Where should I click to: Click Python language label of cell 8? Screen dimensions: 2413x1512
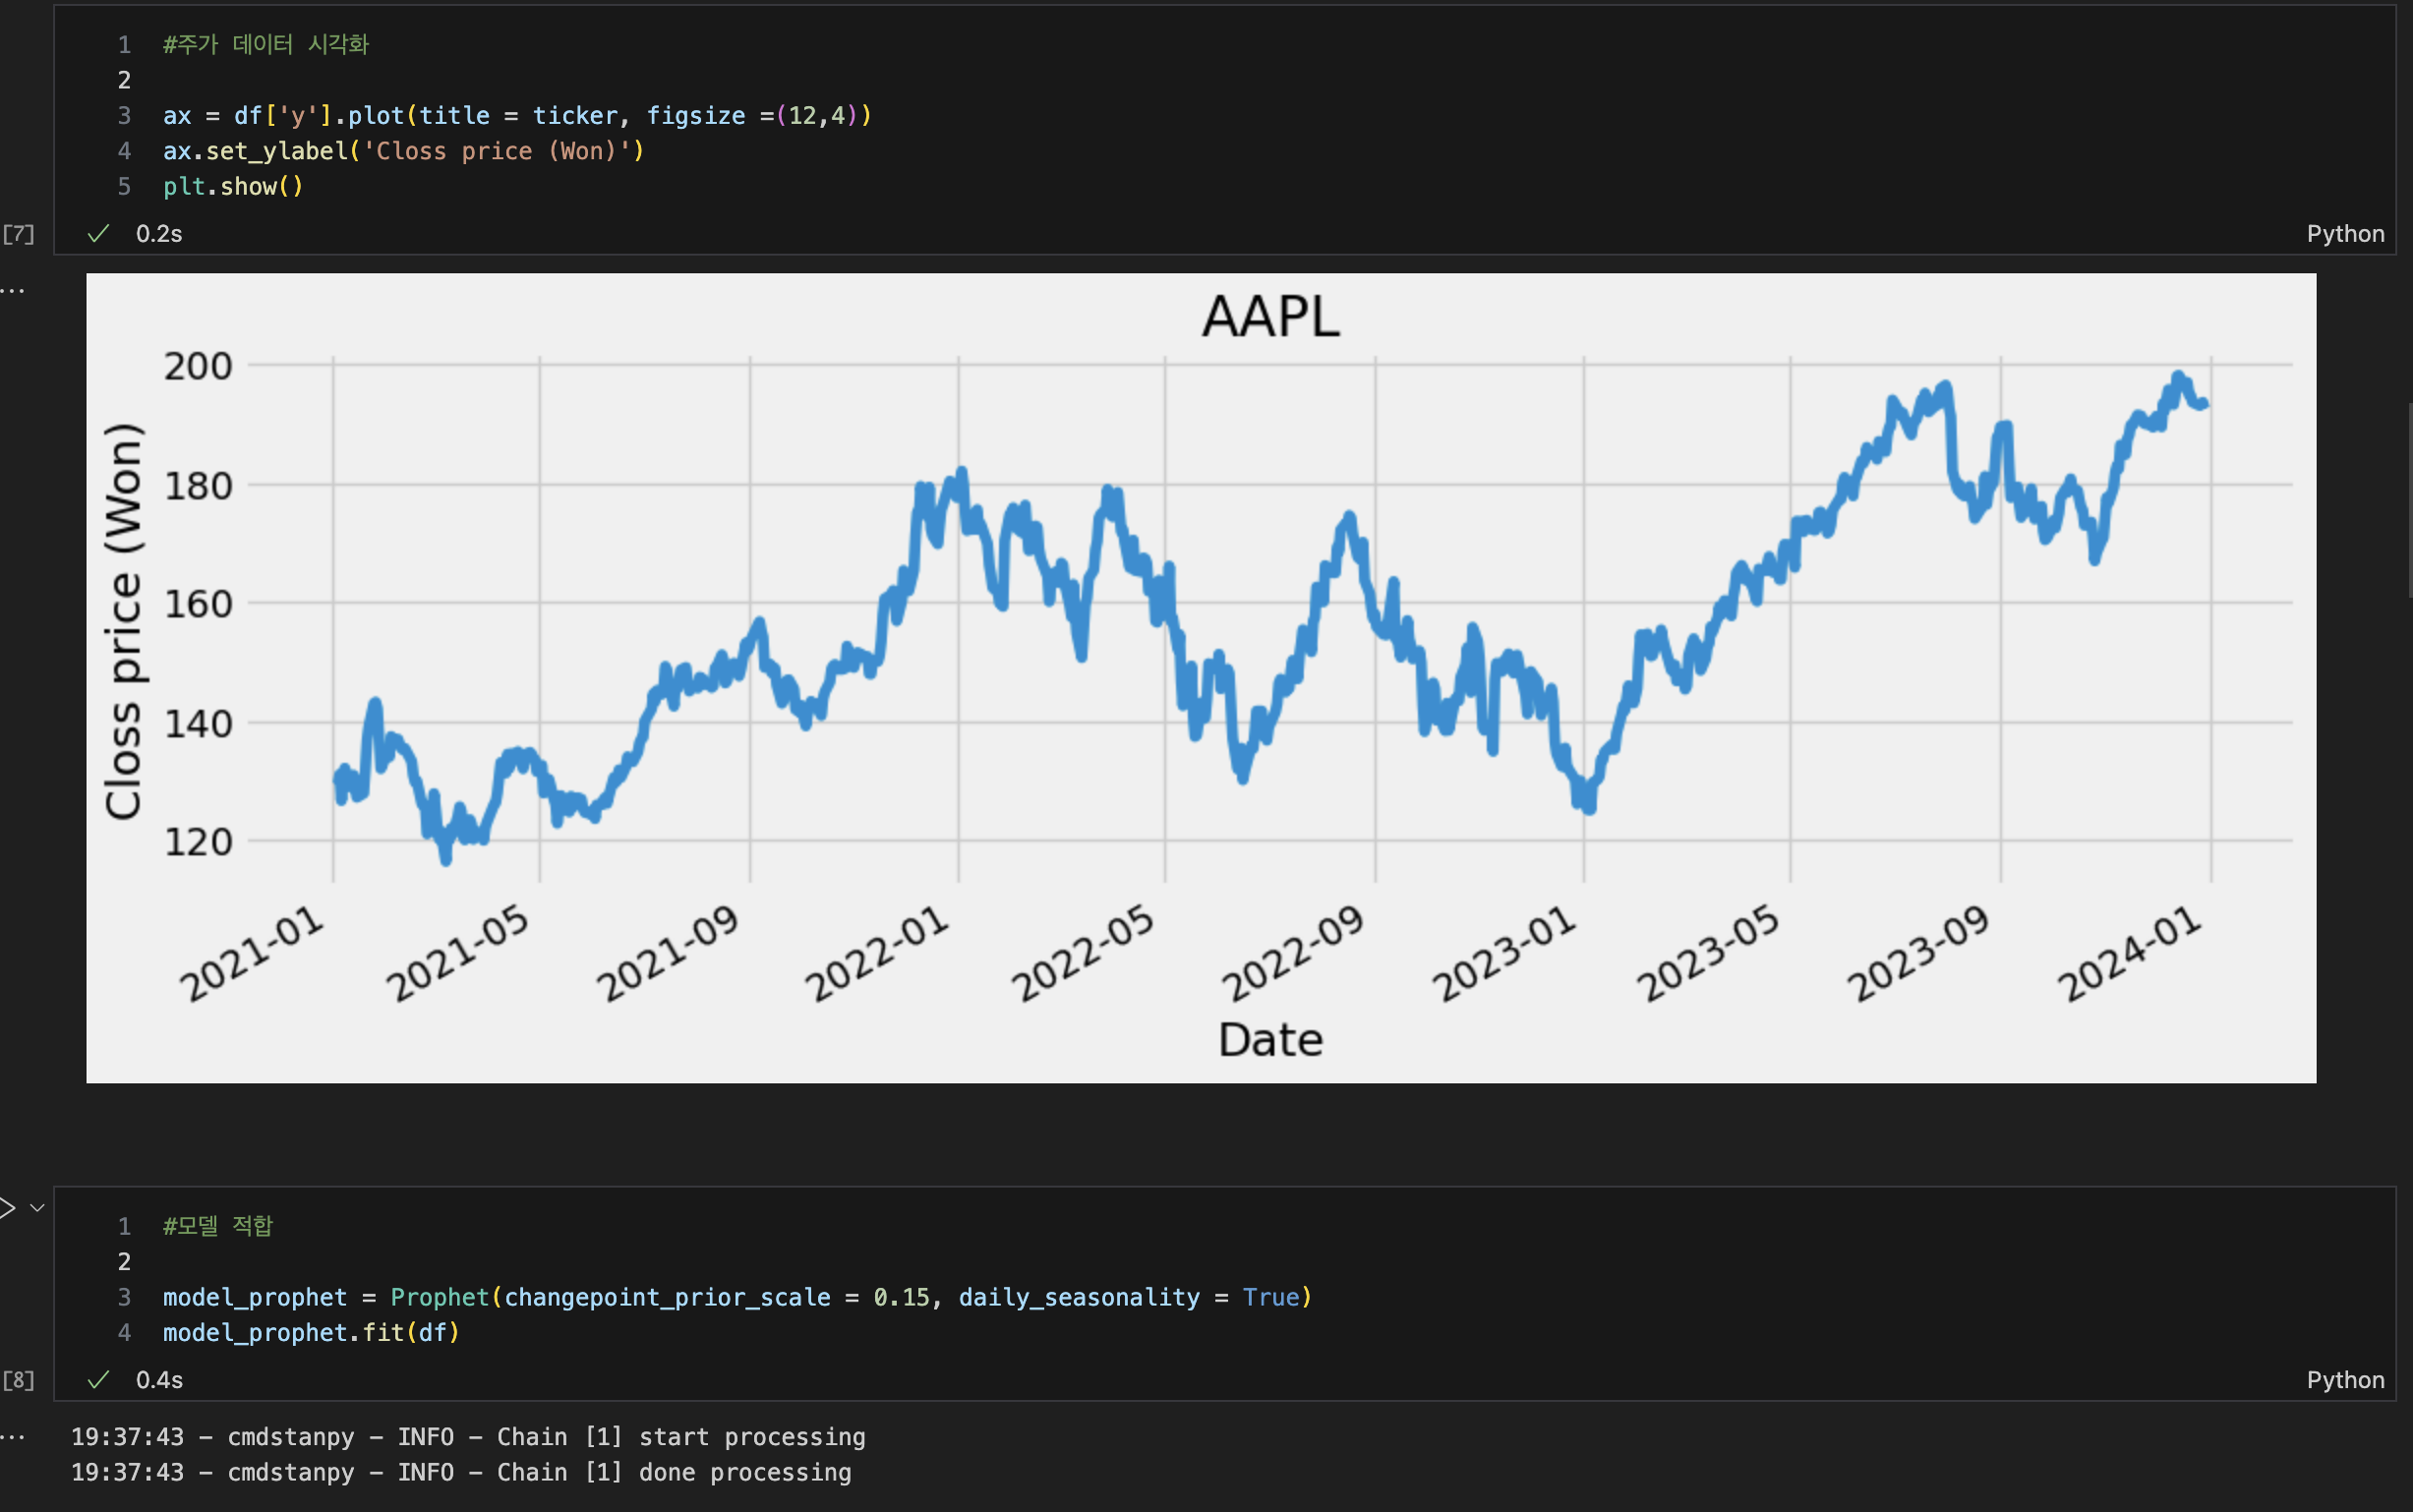pos(2345,1380)
